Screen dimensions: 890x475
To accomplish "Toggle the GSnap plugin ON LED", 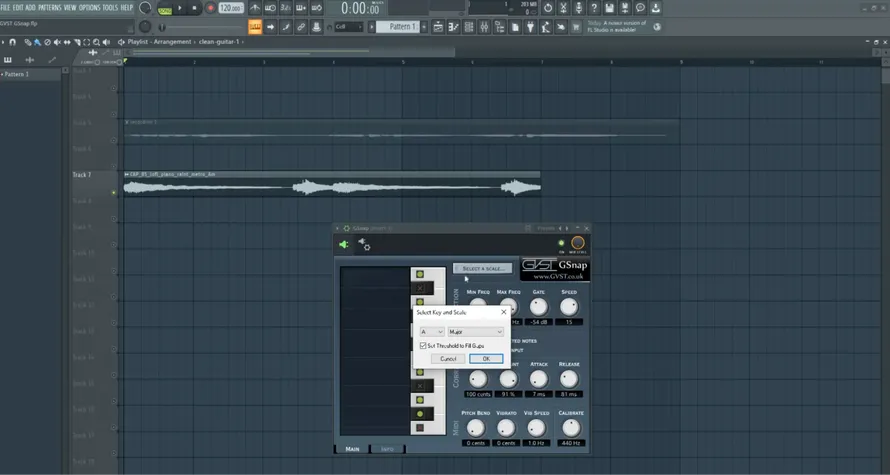I will point(561,243).
